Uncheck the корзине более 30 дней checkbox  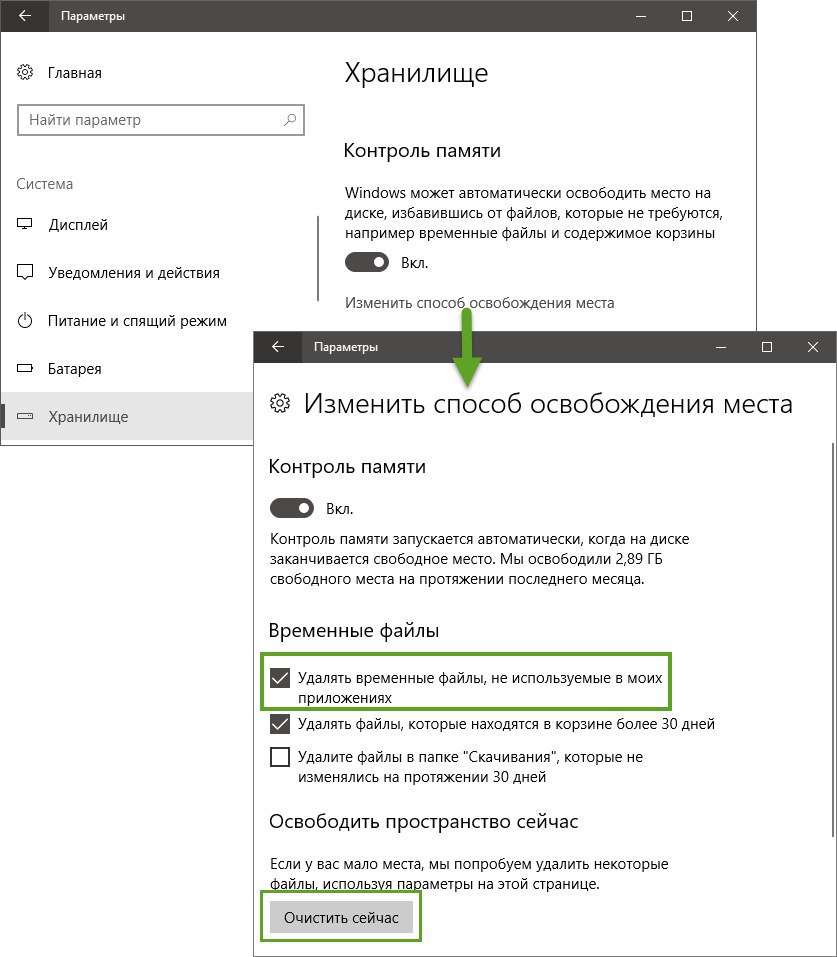click(x=280, y=724)
